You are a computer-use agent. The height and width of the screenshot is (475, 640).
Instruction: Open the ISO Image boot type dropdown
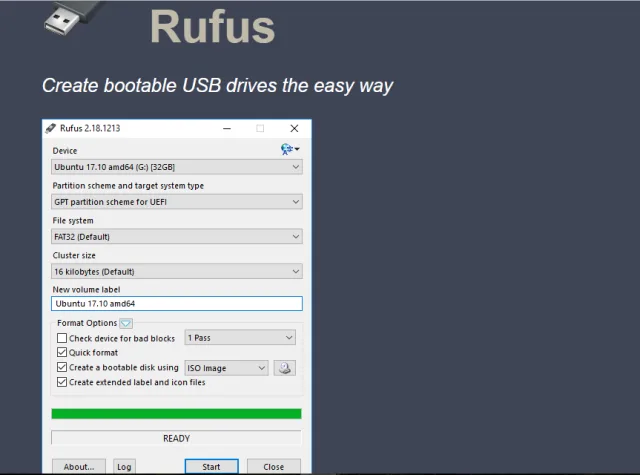point(227,368)
